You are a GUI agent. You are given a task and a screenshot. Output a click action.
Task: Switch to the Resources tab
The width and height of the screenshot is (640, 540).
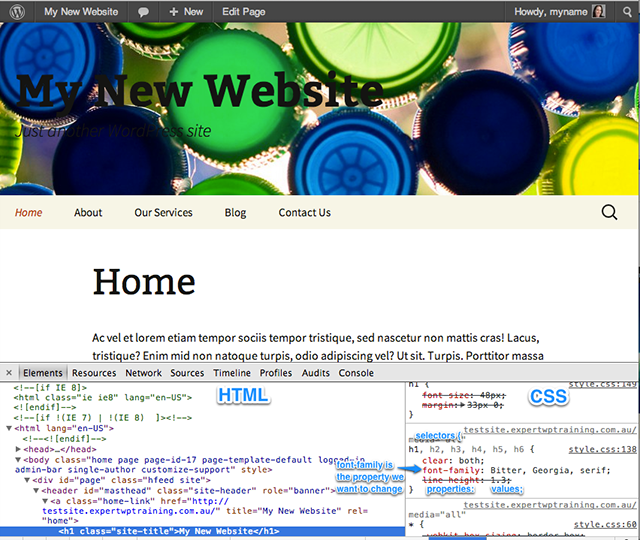pyautogui.click(x=94, y=373)
